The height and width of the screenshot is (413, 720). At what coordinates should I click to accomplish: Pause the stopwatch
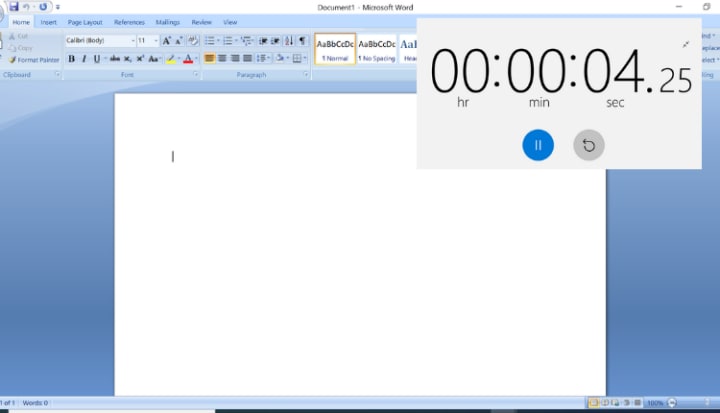point(538,145)
